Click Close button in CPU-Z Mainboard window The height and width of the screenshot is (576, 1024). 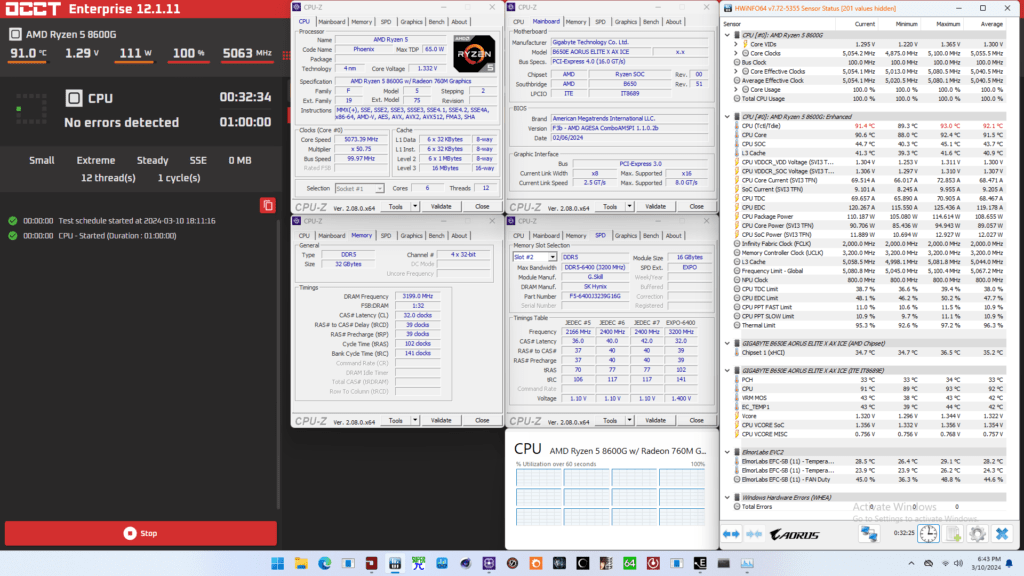696,206
